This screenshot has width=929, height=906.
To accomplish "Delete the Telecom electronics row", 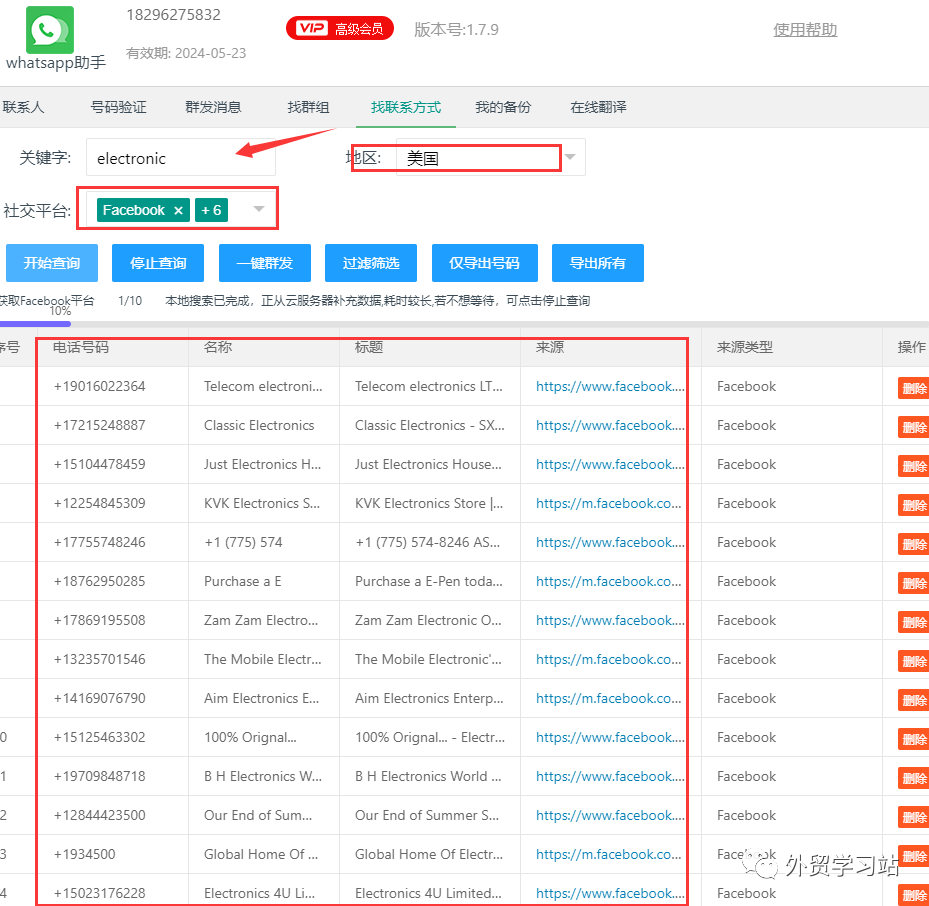I will pos(914,389).
